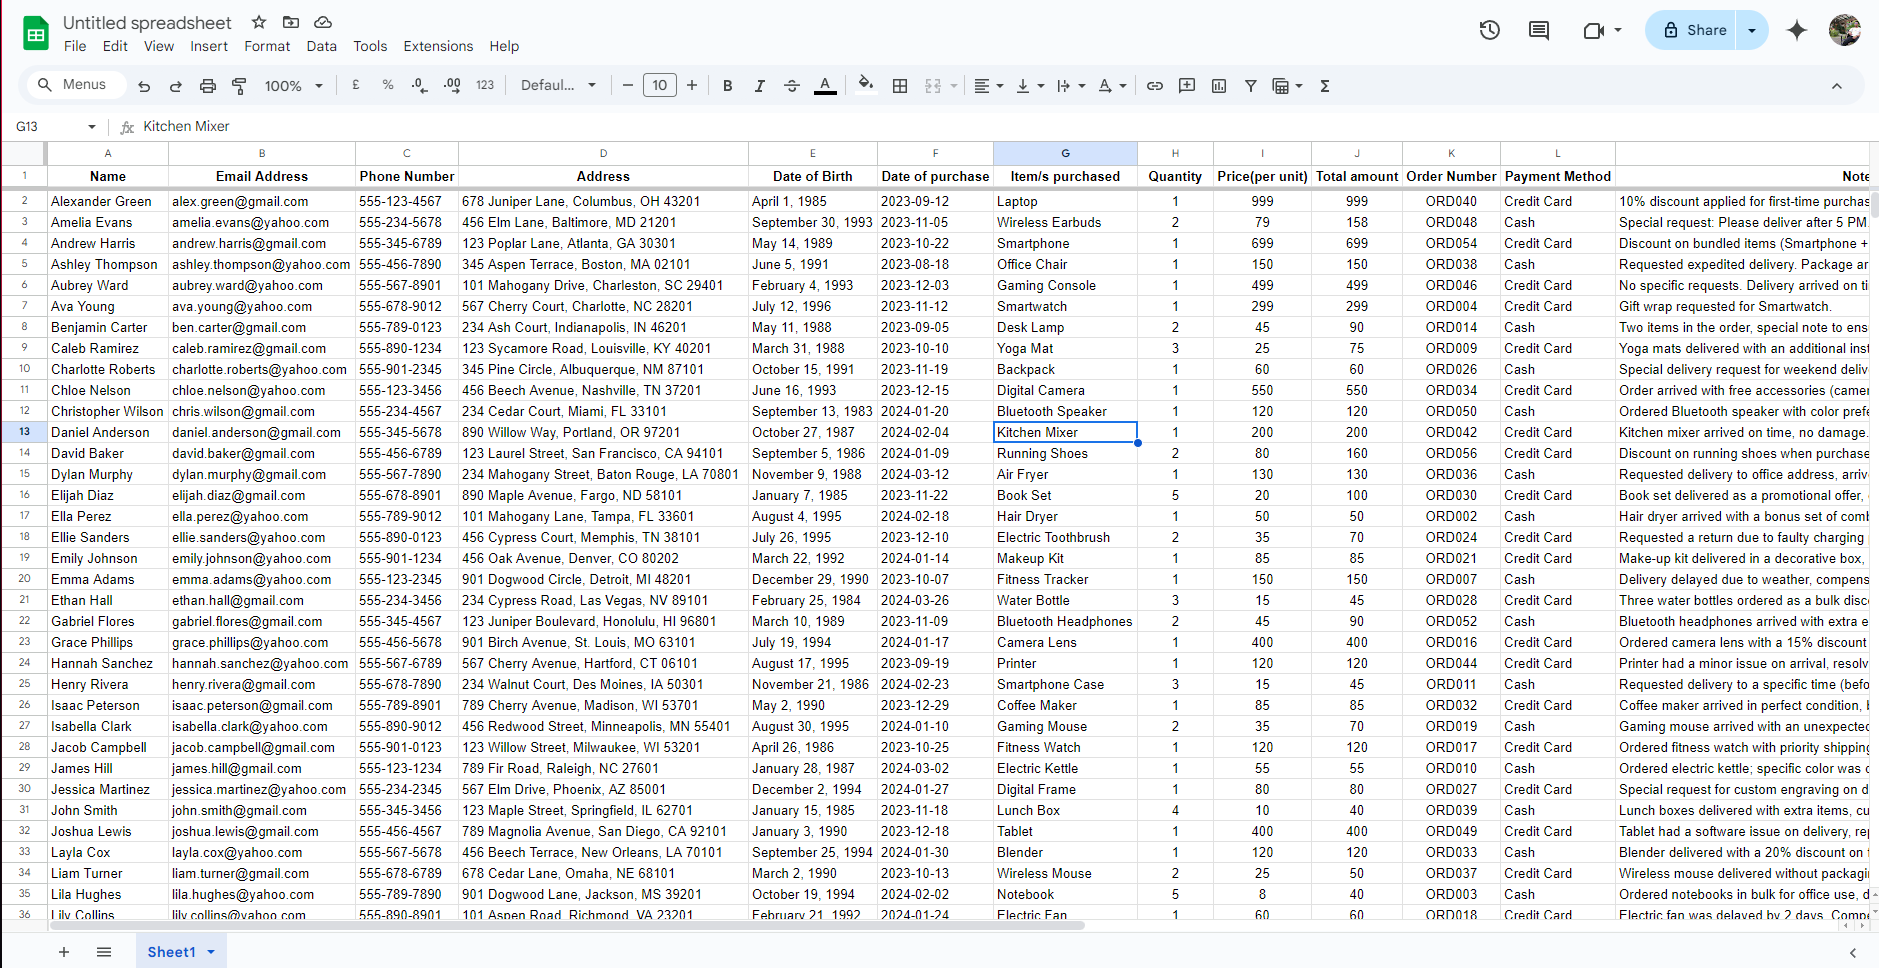
Task: Toggle strikethrough formatting
Action: coord(792,86)
